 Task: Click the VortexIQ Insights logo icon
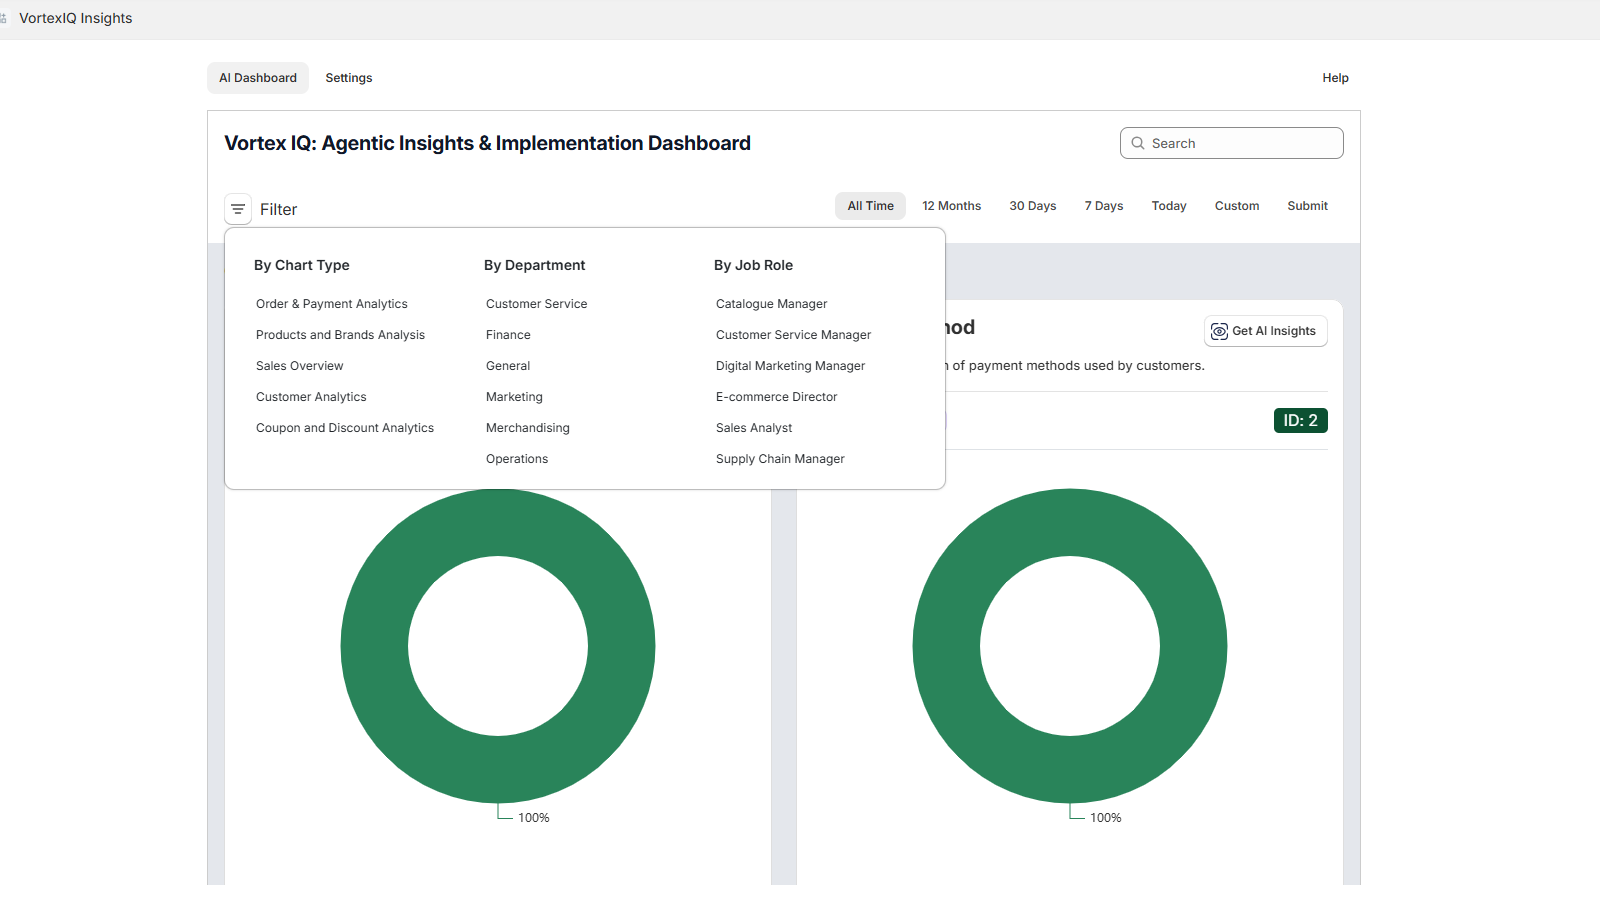[x=6, y=17]
